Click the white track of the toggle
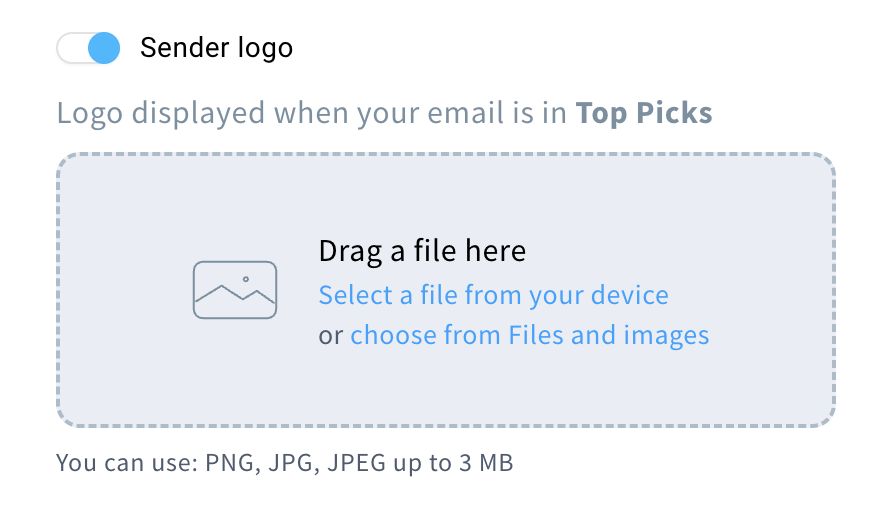Image resolution: width=878 pixels, height=508 pixels. point(72,48)
